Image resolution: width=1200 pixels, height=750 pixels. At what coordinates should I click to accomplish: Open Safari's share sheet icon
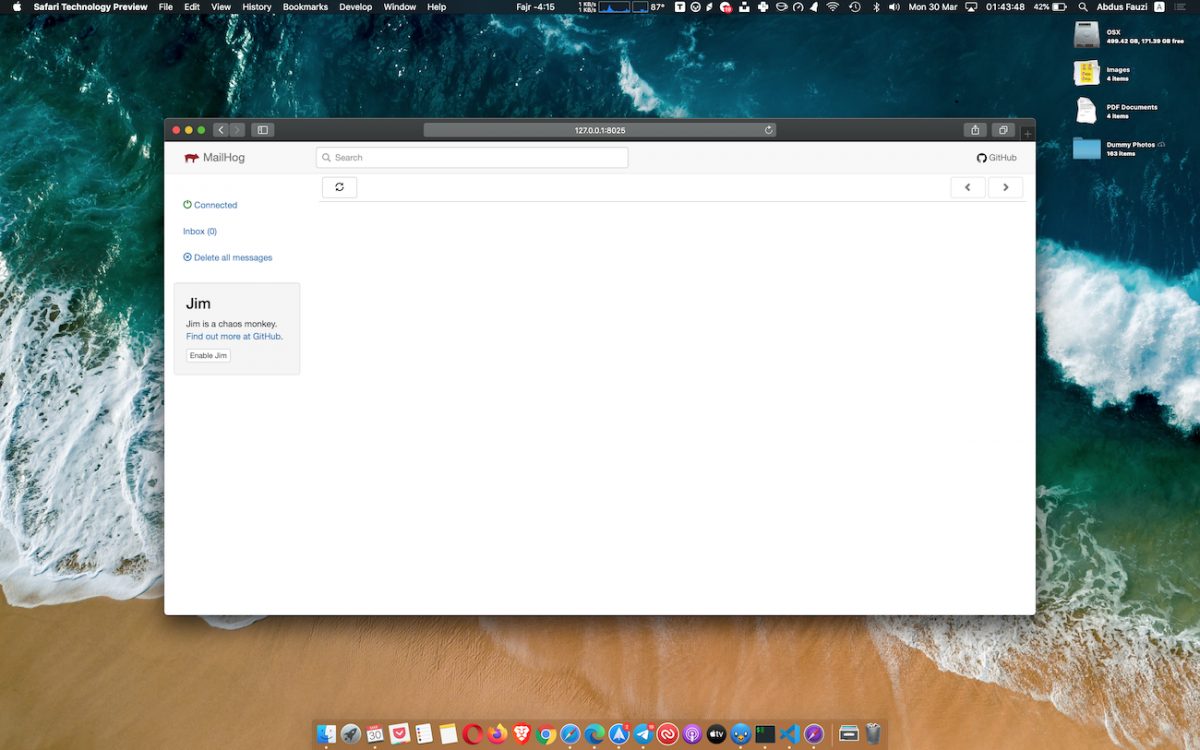(975, 129)
